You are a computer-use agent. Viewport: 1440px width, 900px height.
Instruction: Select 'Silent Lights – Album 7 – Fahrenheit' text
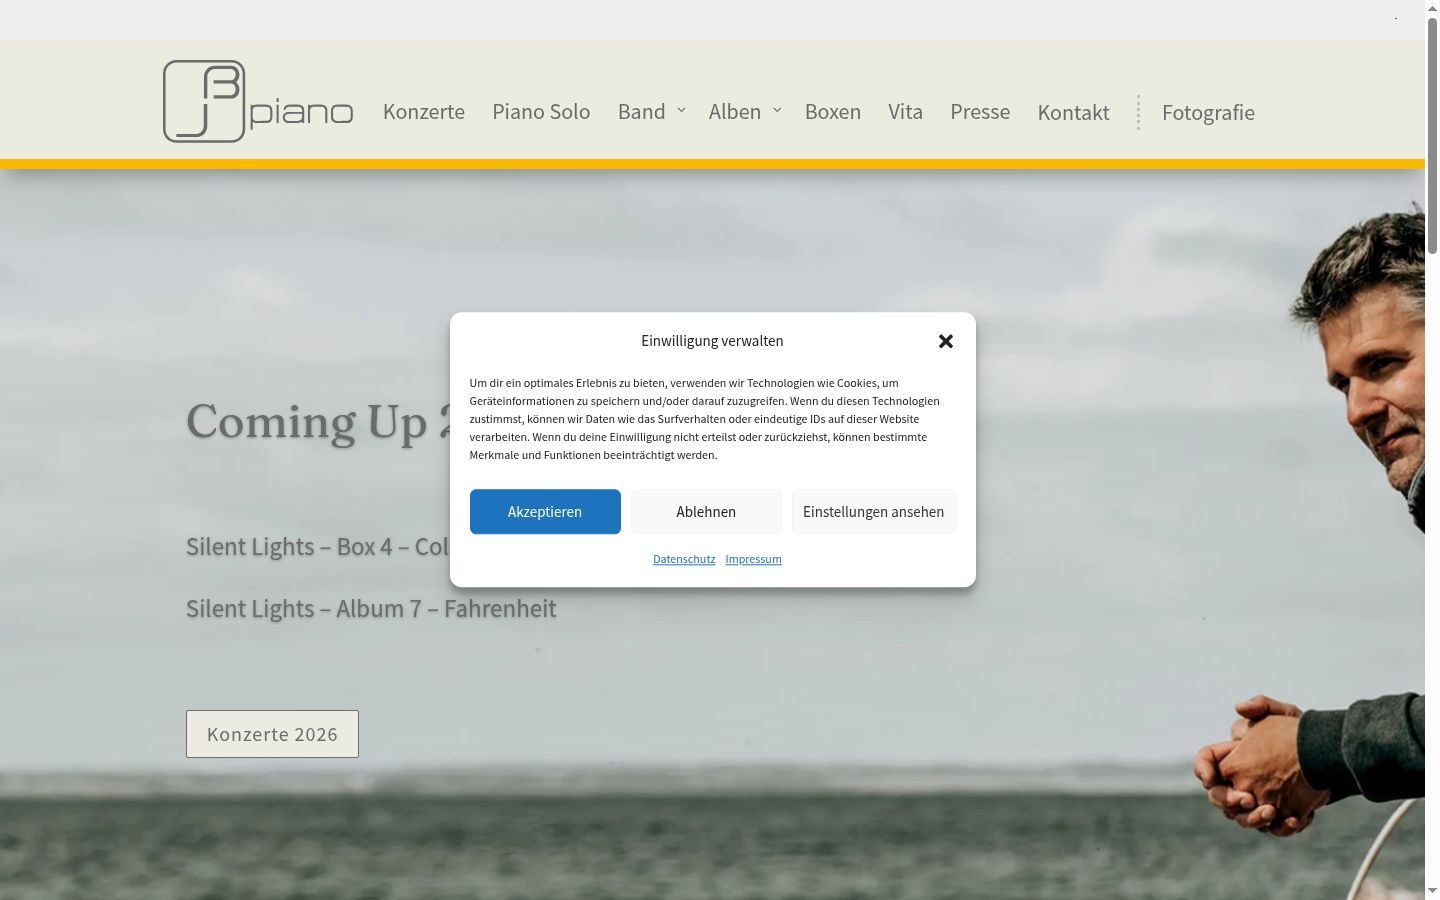[x=371, y=608]
